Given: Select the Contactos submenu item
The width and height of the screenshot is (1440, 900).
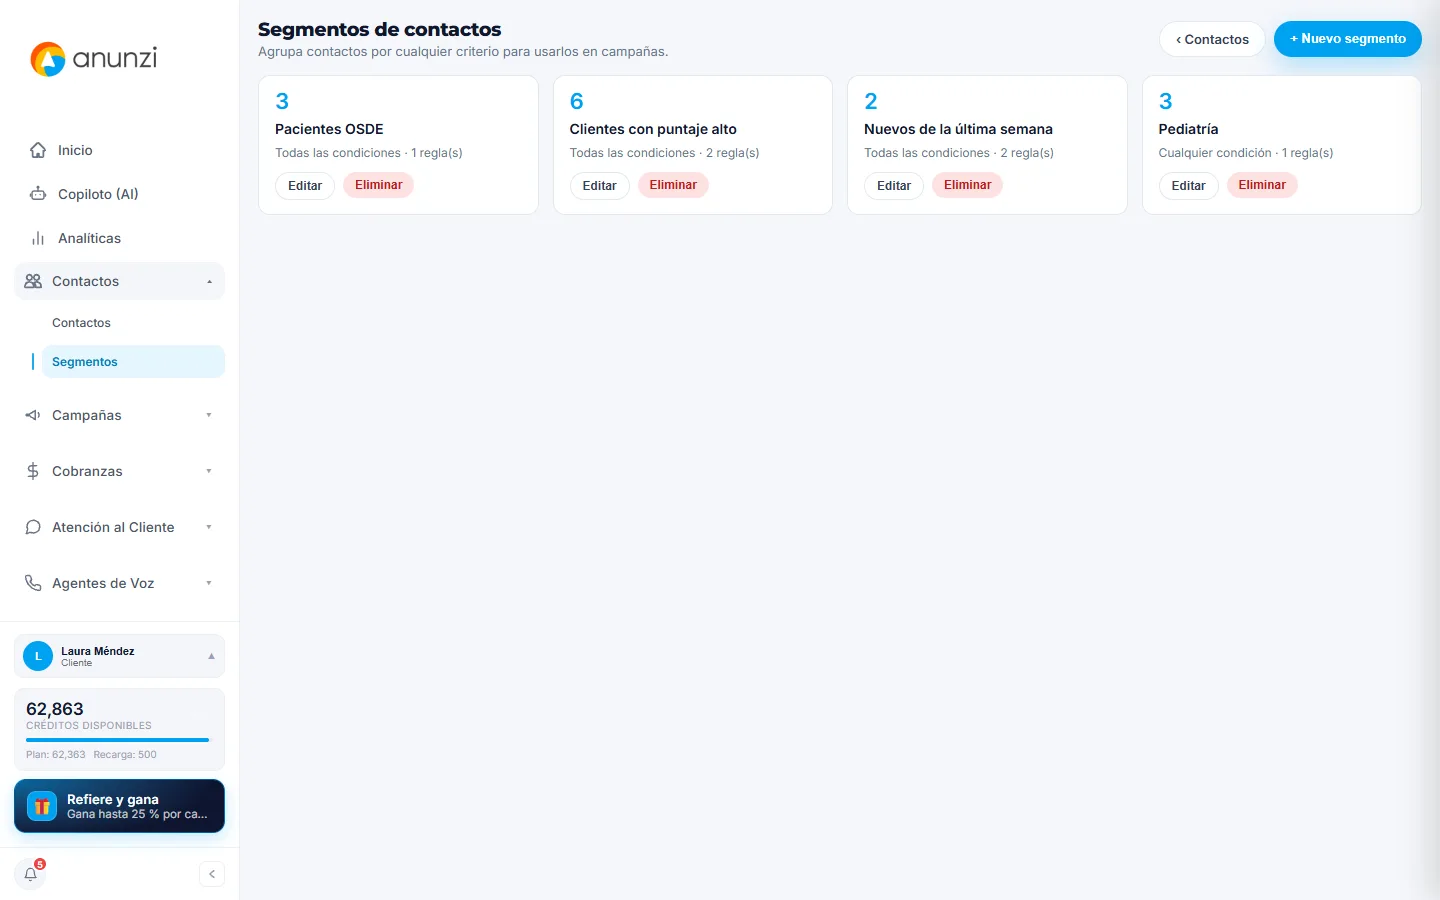Looking at the screenshot, I should 133,323.
